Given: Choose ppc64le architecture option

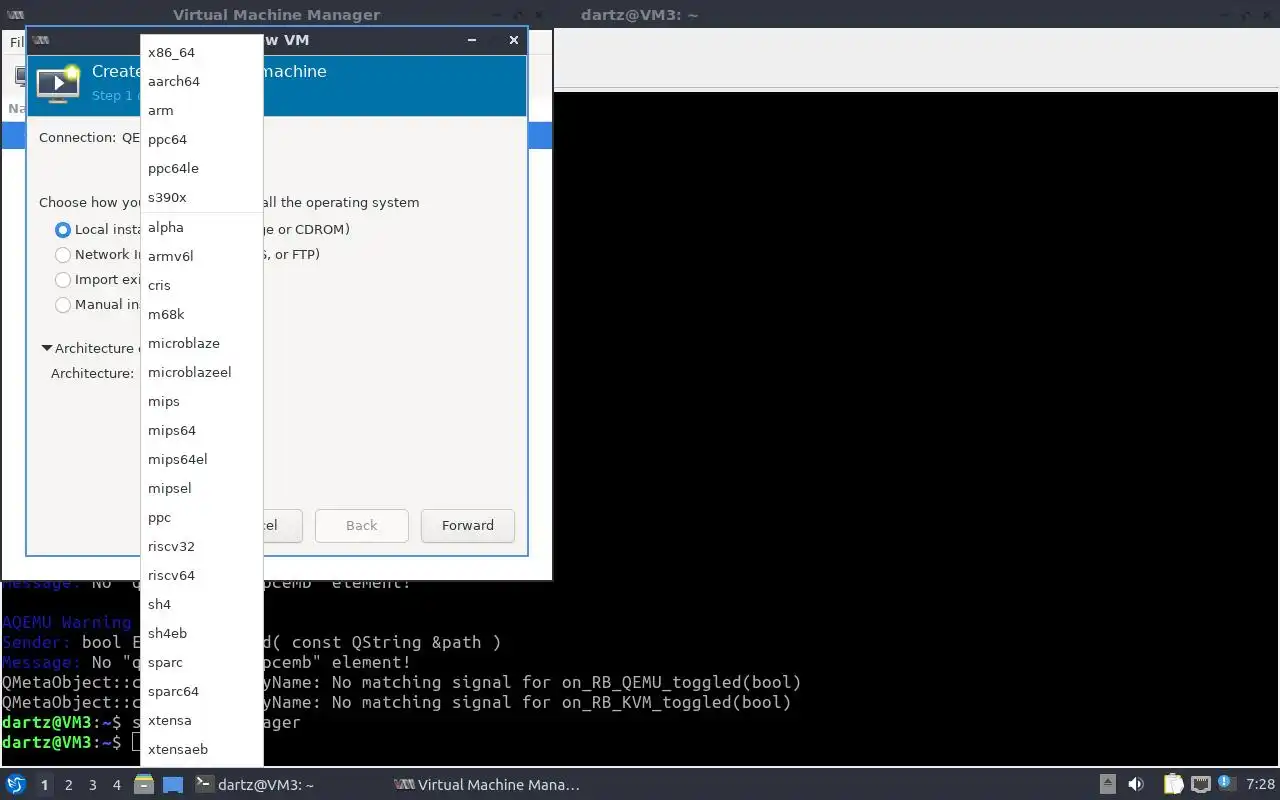Looking at the screenshot, I should (202, 168).
